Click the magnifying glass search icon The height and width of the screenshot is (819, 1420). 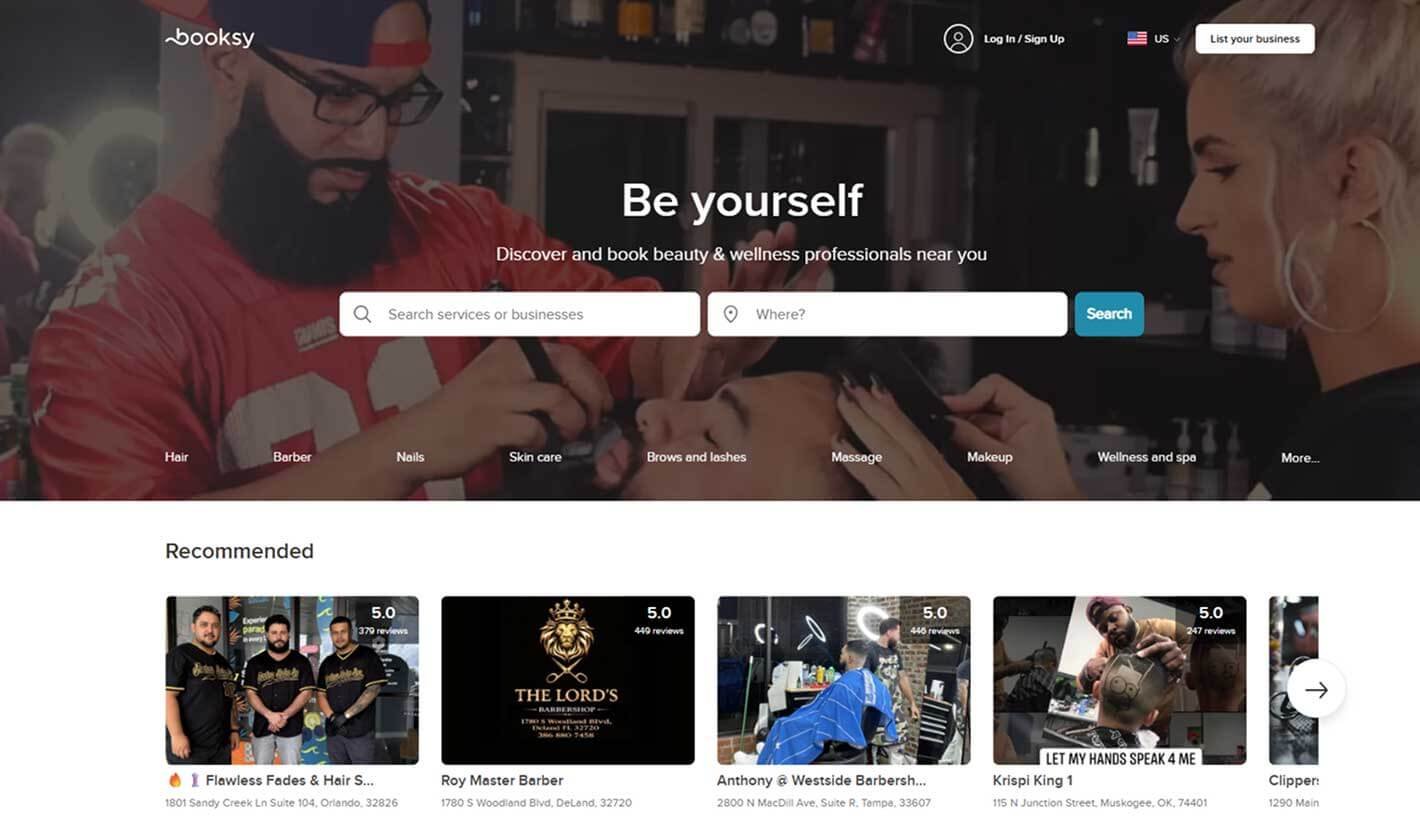pyautogui.click(x=362, y=314)
